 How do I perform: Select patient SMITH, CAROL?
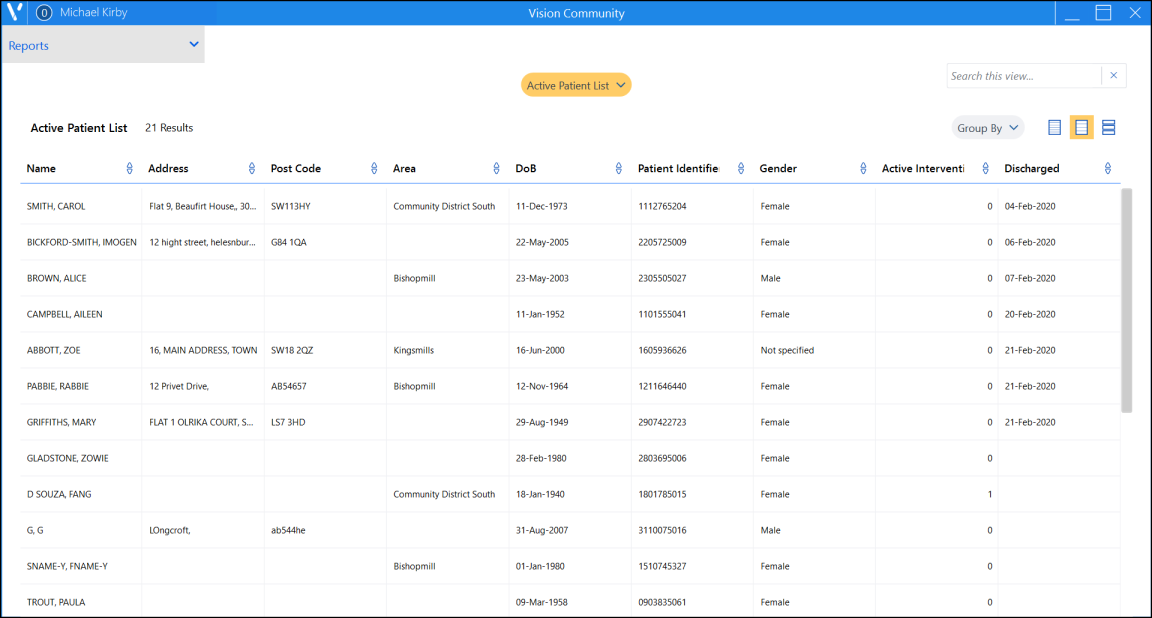pyautogui.click(x=56, y=206)
